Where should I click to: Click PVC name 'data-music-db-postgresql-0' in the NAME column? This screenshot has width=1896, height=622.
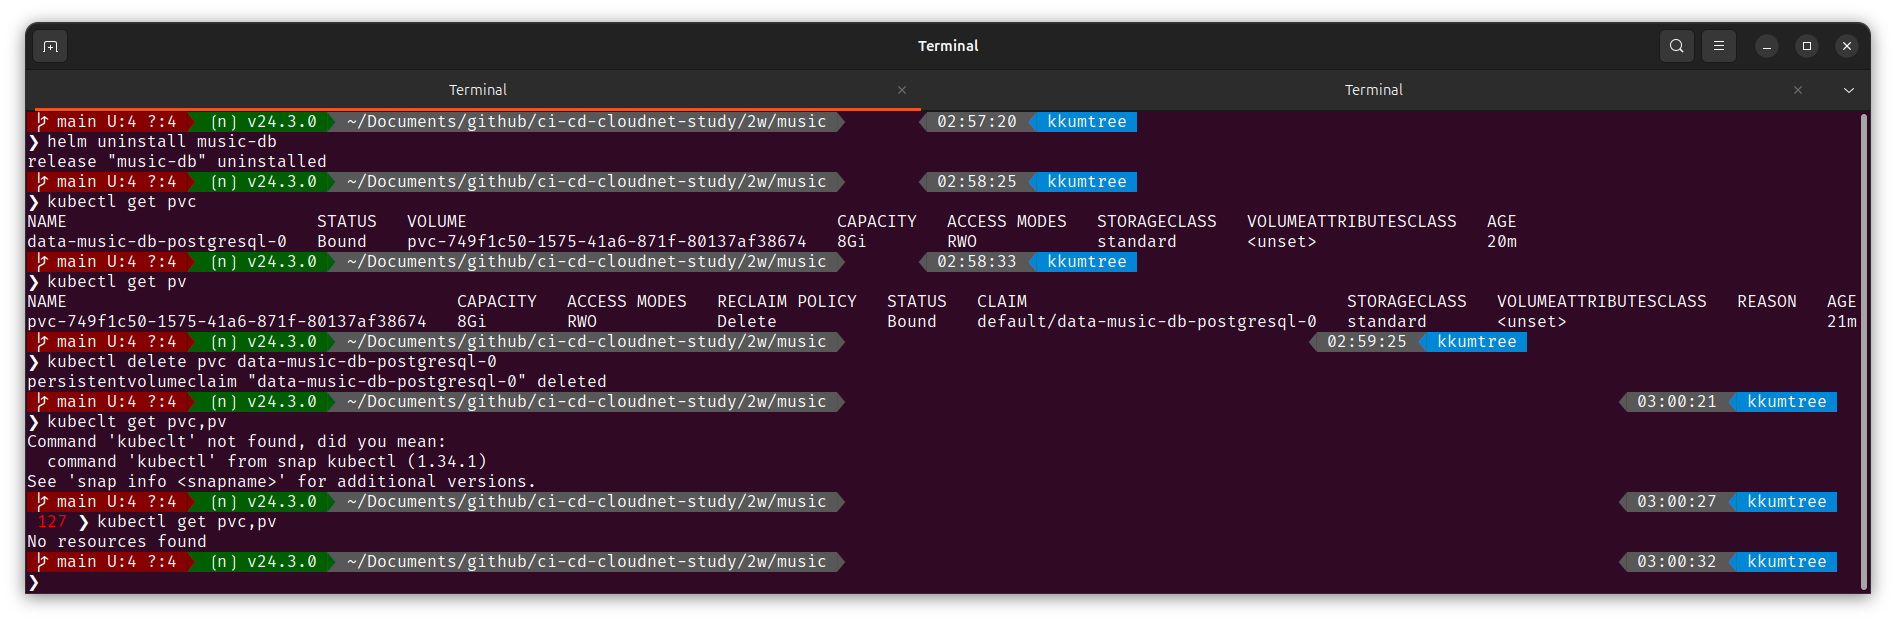pyautogui.click(x=157, y=242)
